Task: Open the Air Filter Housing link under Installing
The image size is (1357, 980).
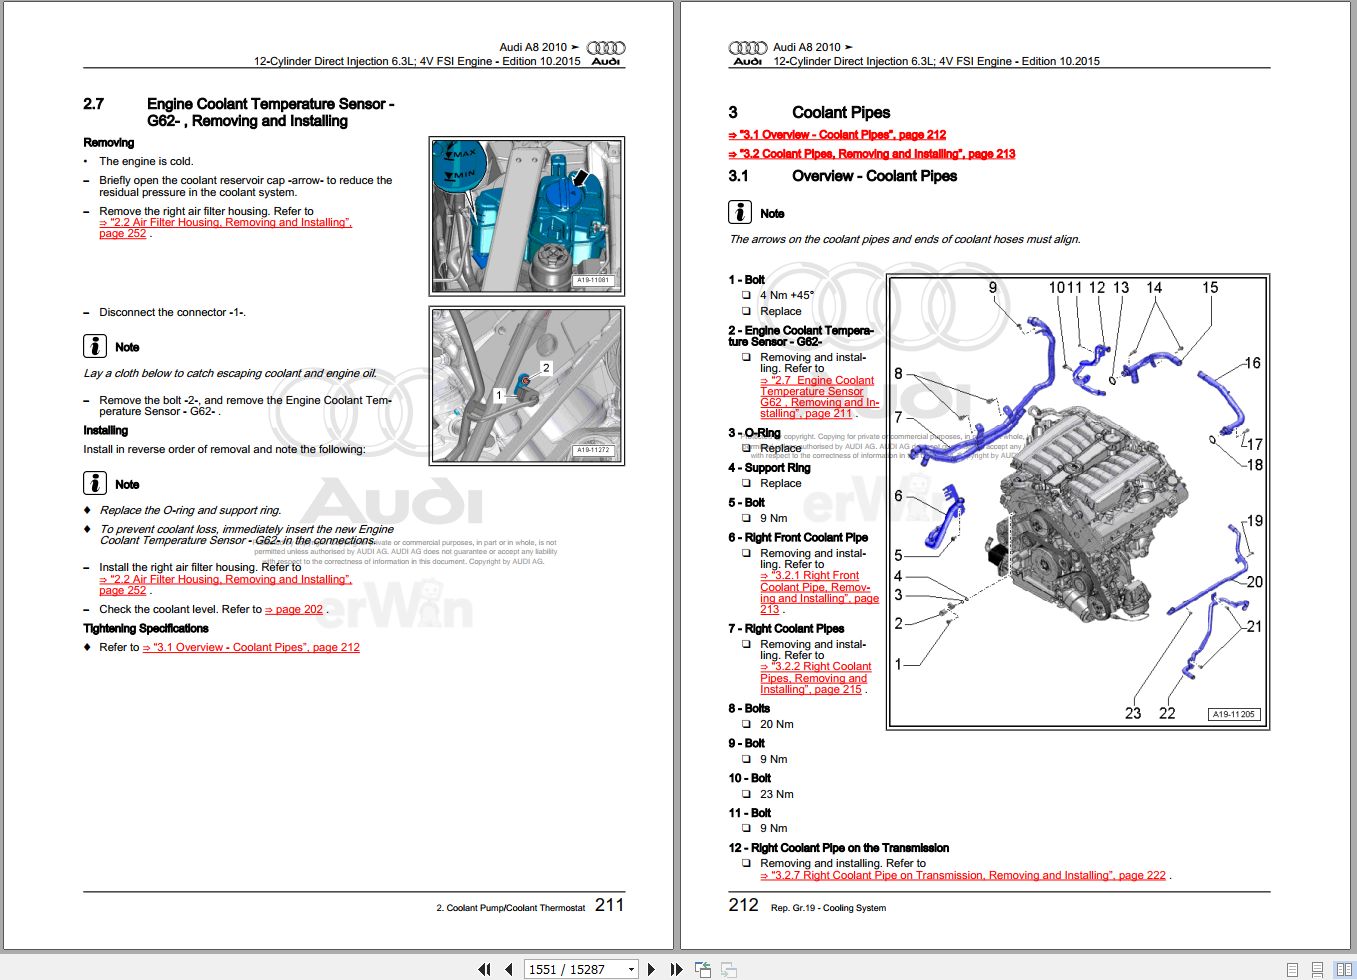Action: pos(225,585)
